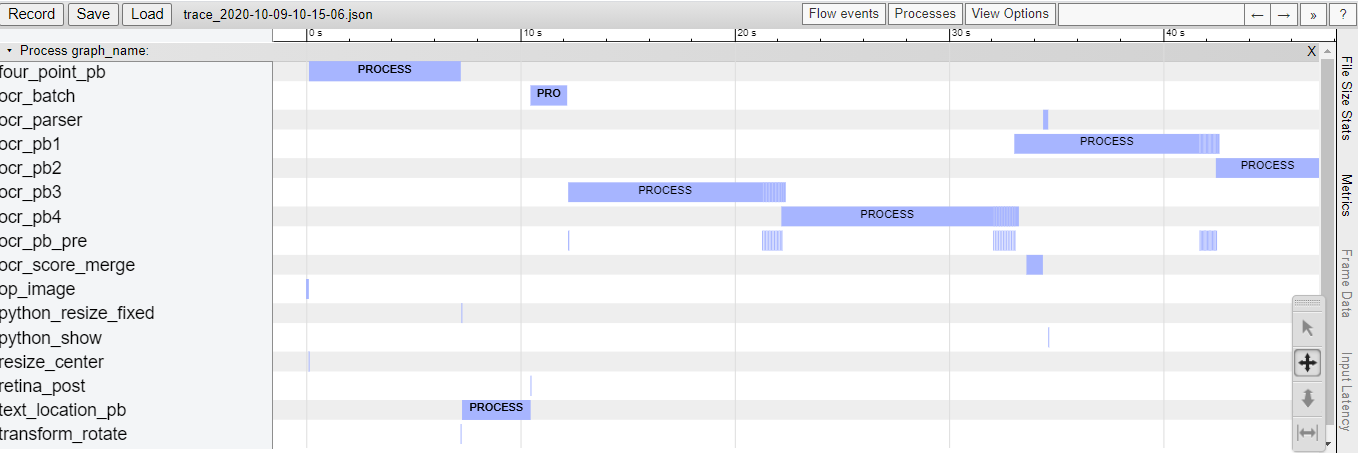
Task: Go to next search result arrow
Action: coord(1284,14)
